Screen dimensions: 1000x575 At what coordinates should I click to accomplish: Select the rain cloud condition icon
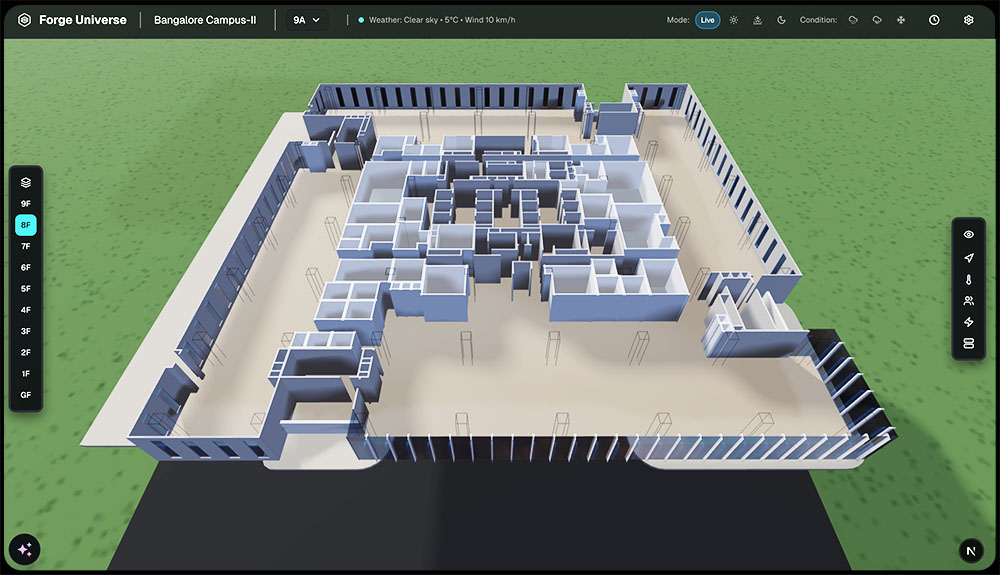pyautogui.click(x=853, y=20)
